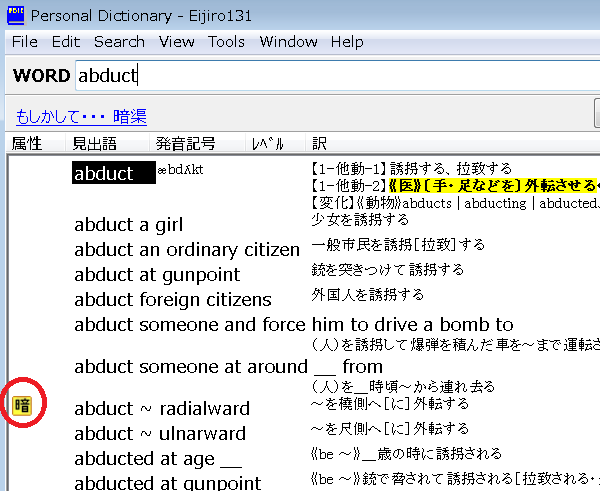Click the ～を尺側へ[に]外転する translation
The width and height of the screenshot is (600, 491).
coord(390,429)
